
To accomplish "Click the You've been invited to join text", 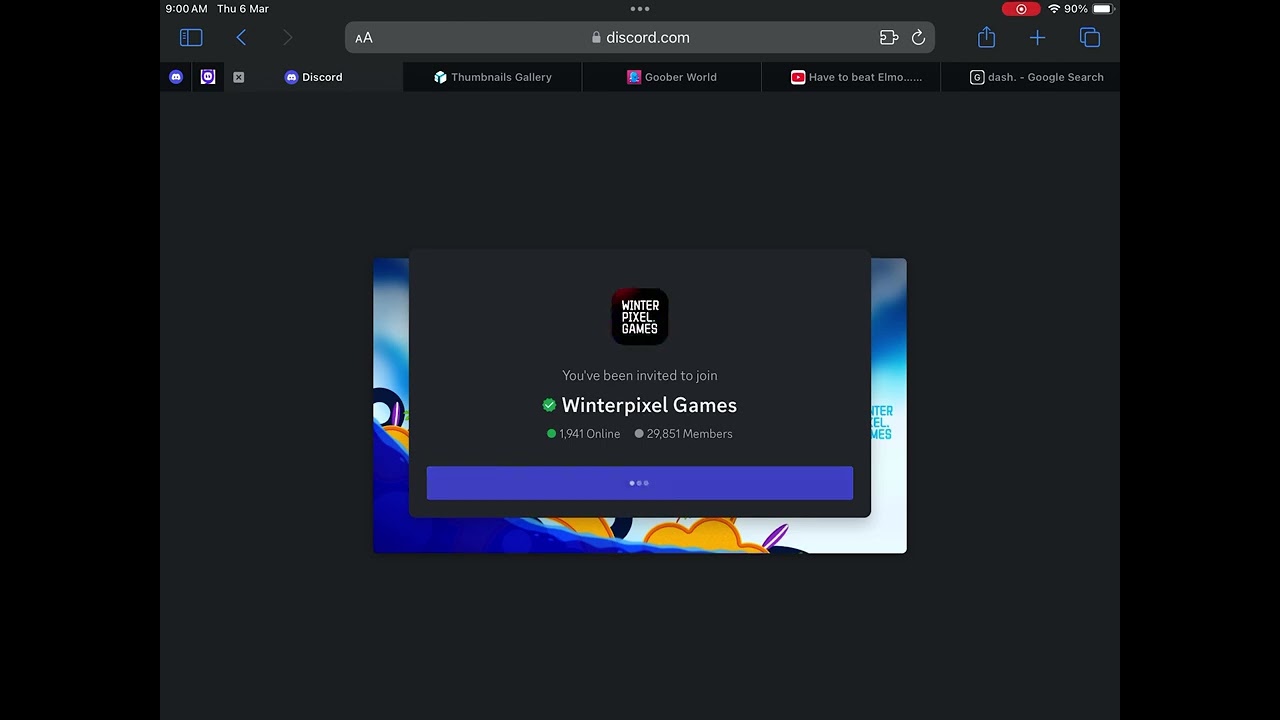I will tap(640, 376).
